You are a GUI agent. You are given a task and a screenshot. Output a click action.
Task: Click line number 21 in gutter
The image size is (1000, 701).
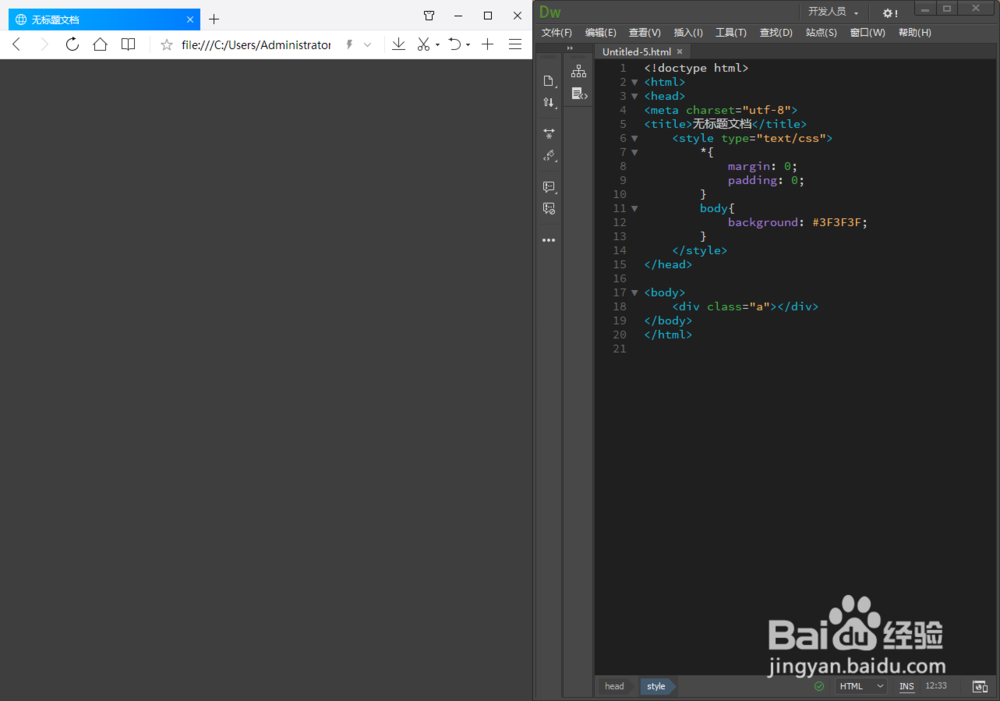tap(619, 349)
